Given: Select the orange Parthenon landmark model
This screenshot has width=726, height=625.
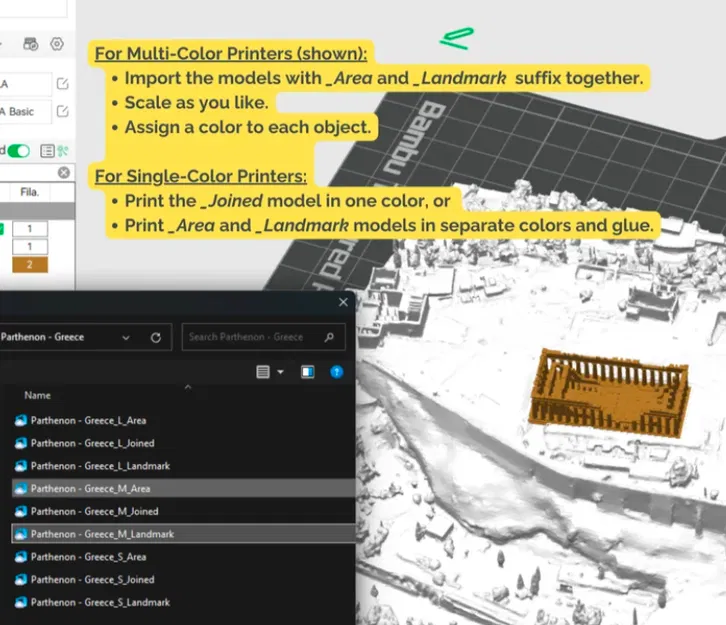Looking at the screenshot, I should coord(609,394).
